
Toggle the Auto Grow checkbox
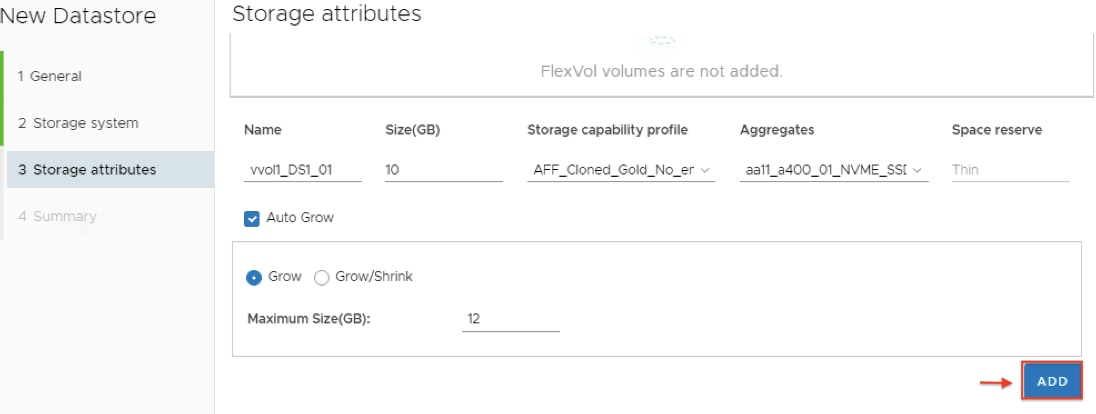pos(252,219)
